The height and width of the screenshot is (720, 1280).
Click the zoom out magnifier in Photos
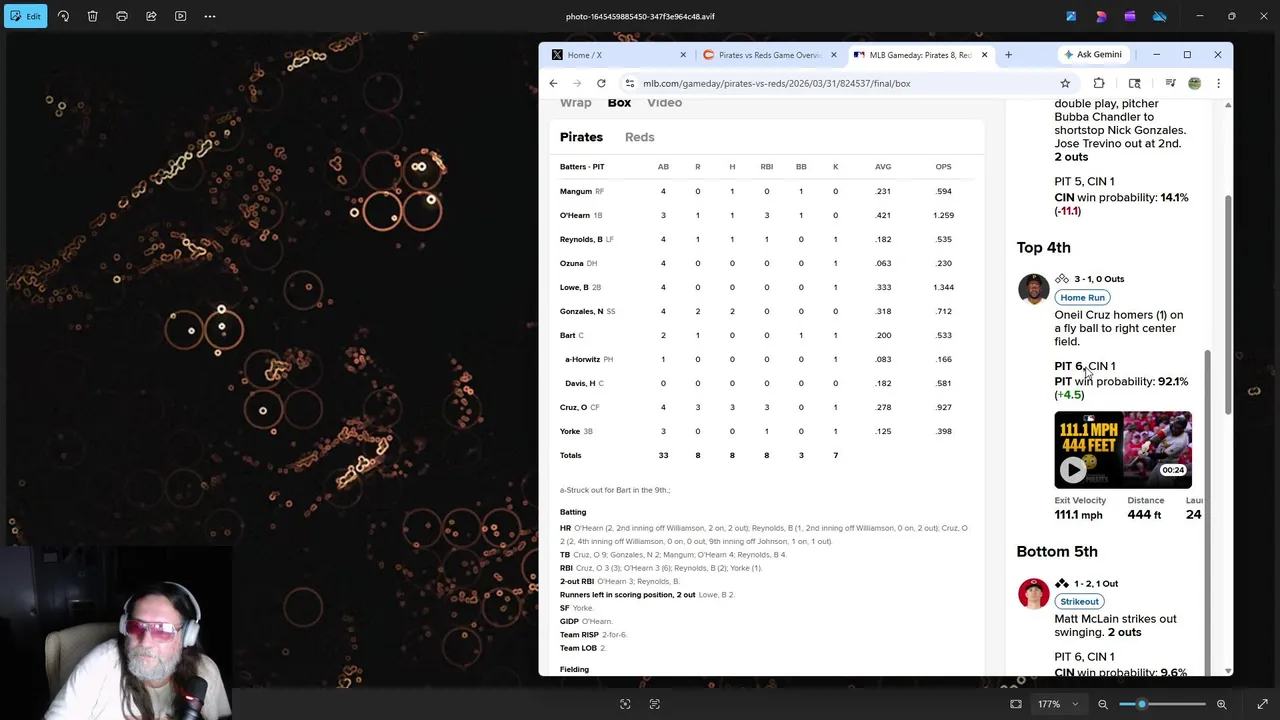(1103, 704)
